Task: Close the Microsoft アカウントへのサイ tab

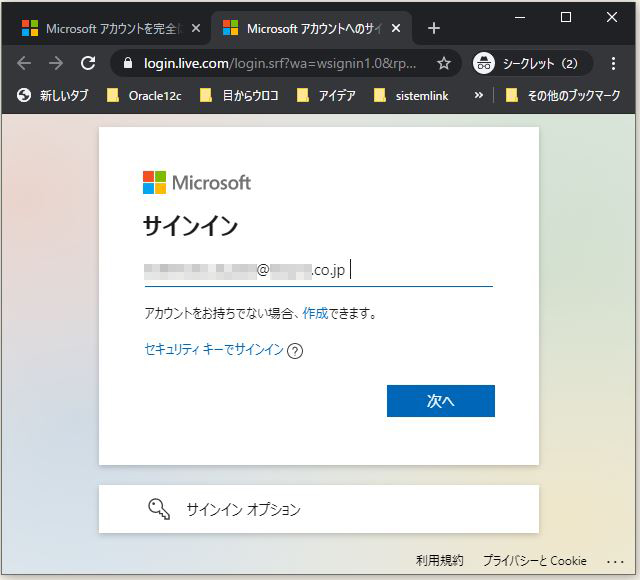Action: (396, 28)
